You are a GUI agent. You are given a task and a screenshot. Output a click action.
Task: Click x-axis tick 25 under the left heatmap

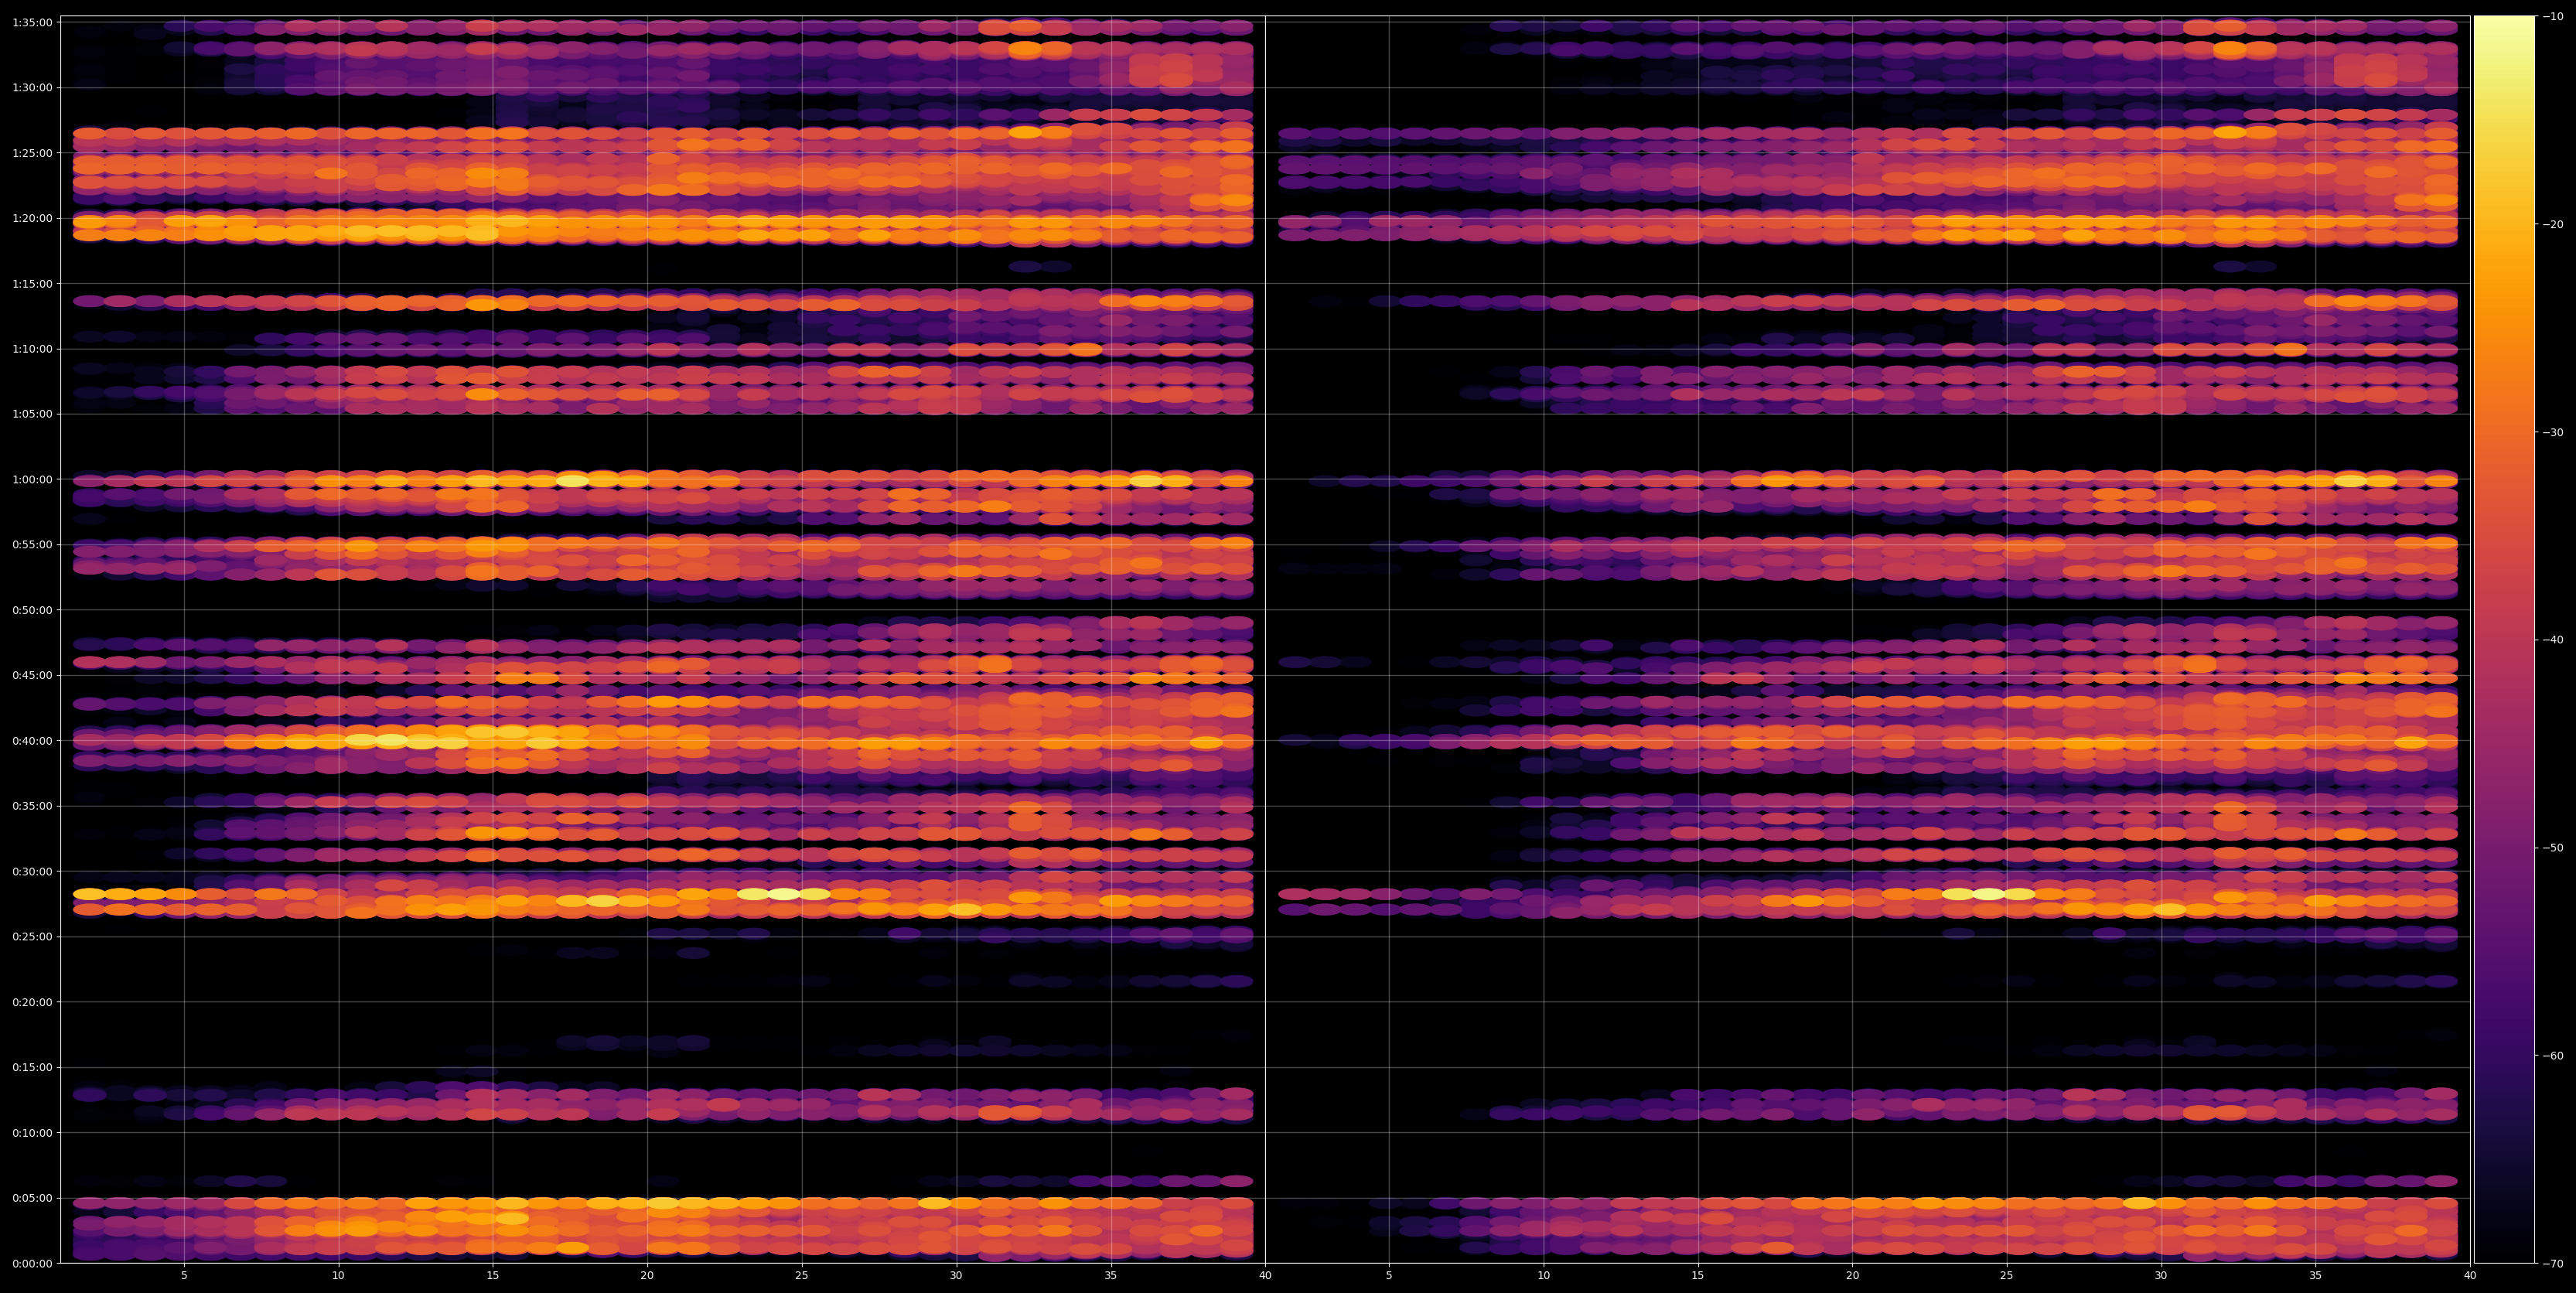[802, 1276]
